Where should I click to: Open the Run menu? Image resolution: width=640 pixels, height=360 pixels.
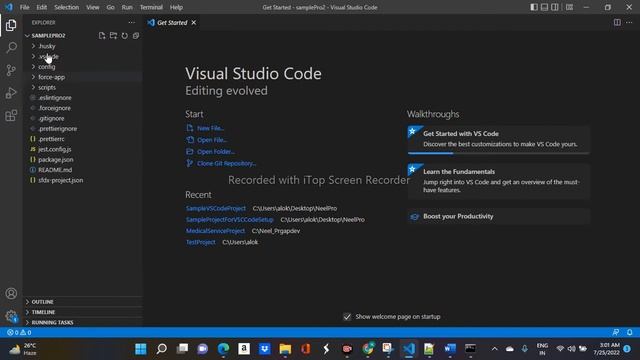point(127,7)
